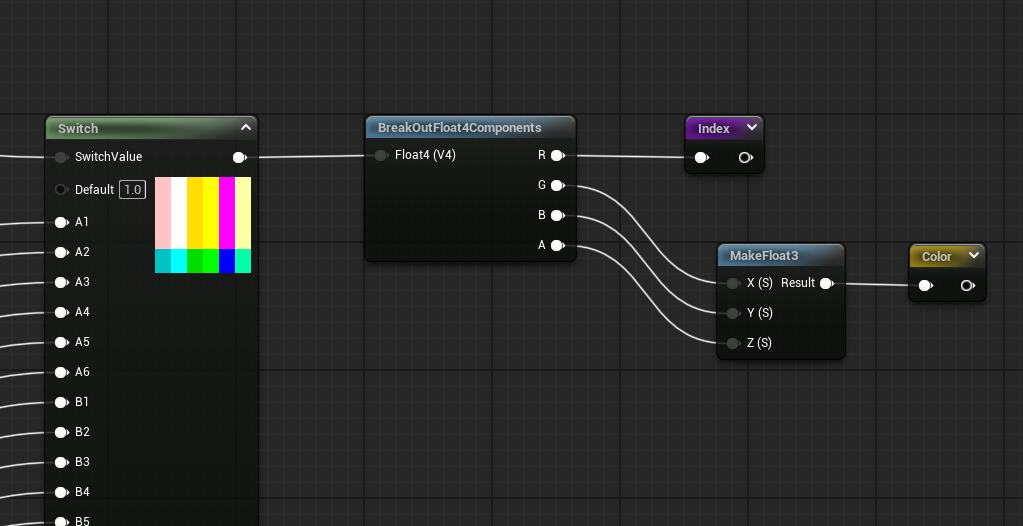Click the Y (S) input pin
1023x526 pixels.
[x=733, y=313]
